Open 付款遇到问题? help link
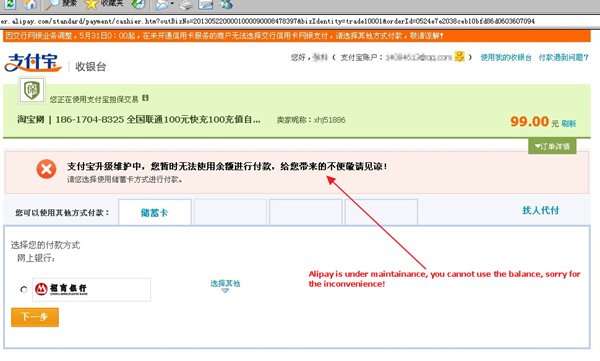 [x=563, y=57]
